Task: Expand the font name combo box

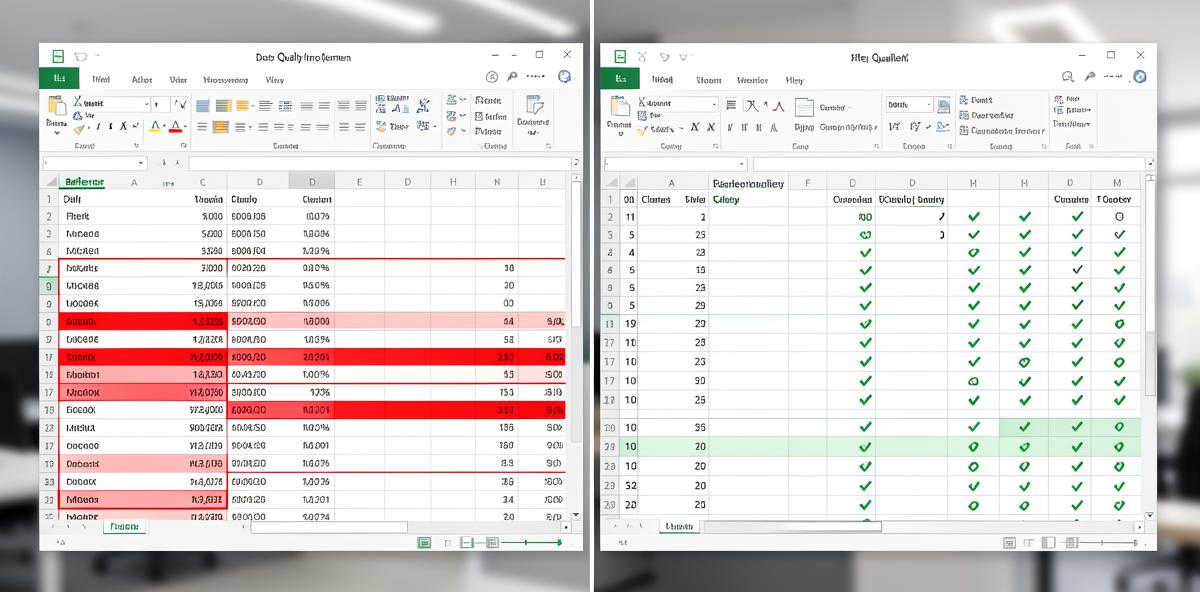Action: pyautogui.click(x=147, y=103)
